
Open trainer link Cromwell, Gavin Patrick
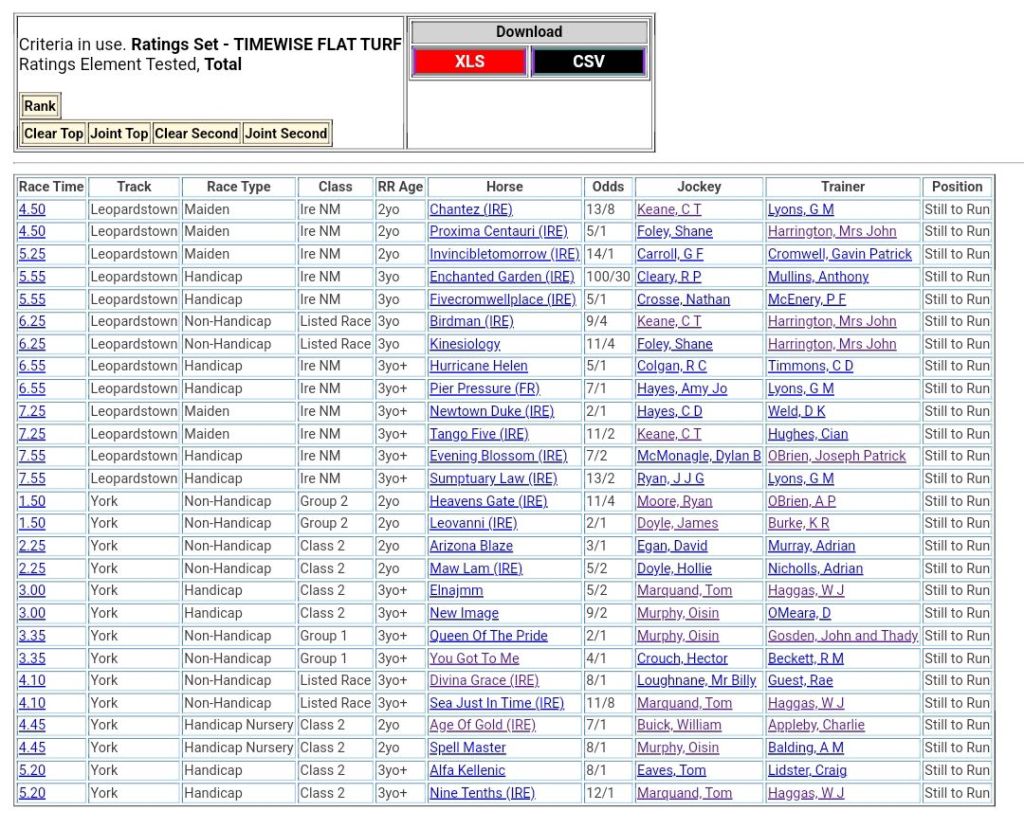tap(839, 254)
